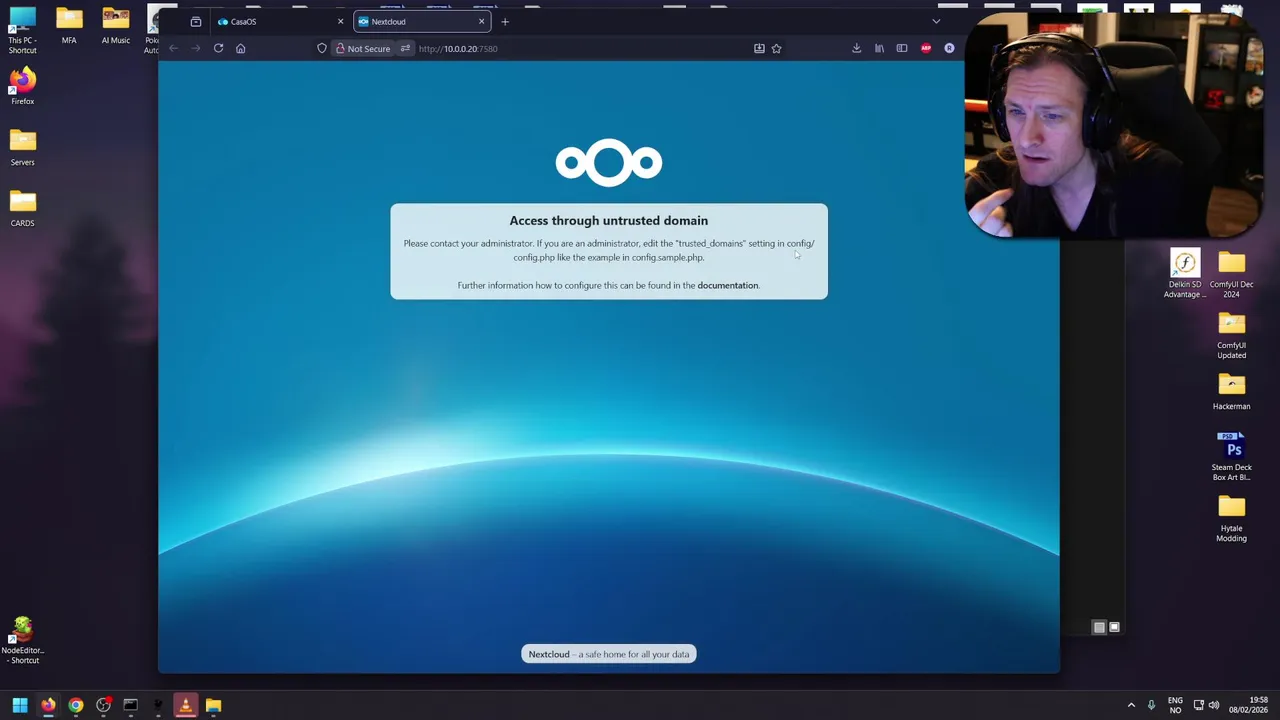This screenshot has height=720, width=1280.
Task: Click the Nextcloud logo
Action: pyautogui.click(x=609, y=162)
